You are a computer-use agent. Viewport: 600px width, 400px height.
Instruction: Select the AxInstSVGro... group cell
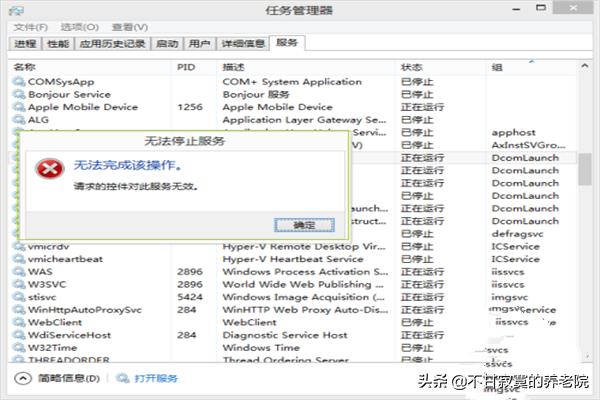pos(528,145)
